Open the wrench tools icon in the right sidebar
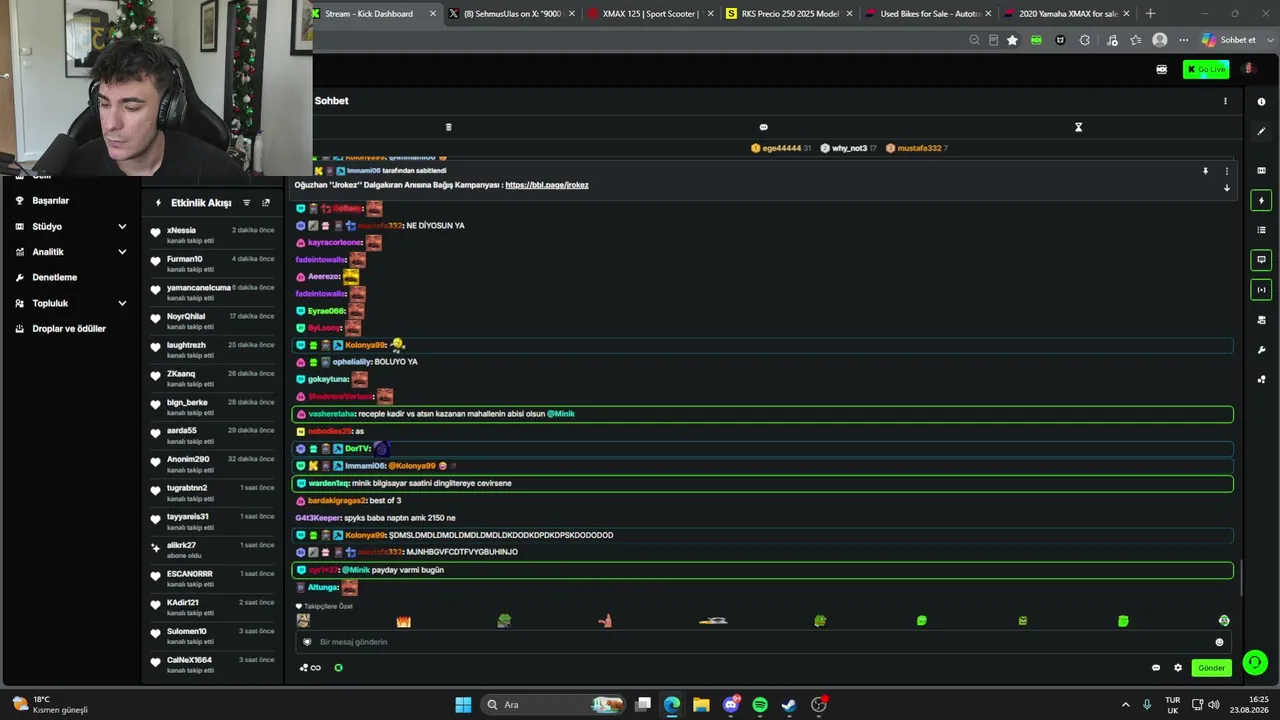 click(1261, 350)
